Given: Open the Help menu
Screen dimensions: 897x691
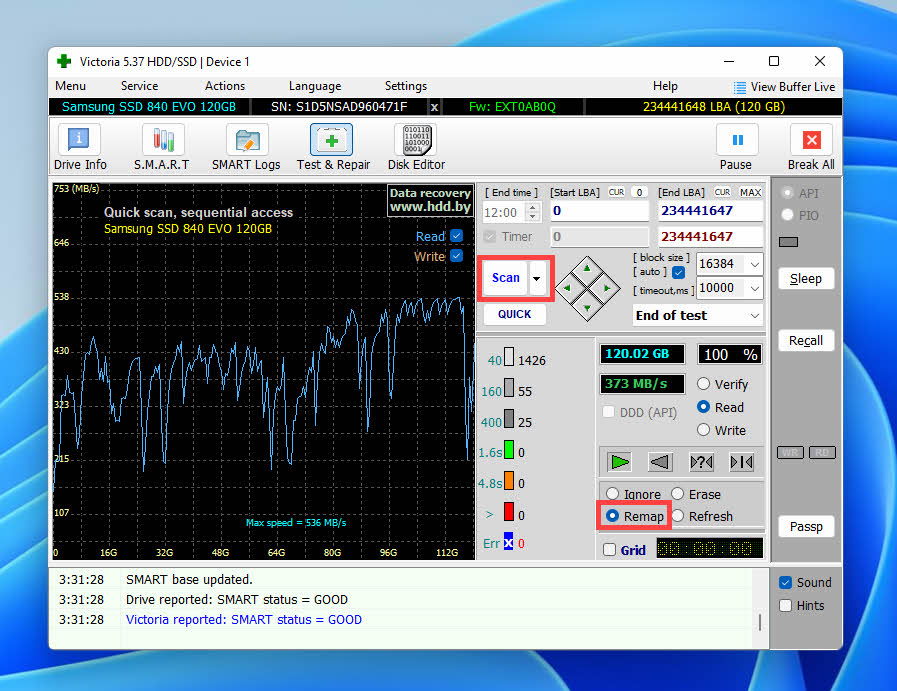Looking at the screenshot, I should pyautogui.click(x=665, y=86).
